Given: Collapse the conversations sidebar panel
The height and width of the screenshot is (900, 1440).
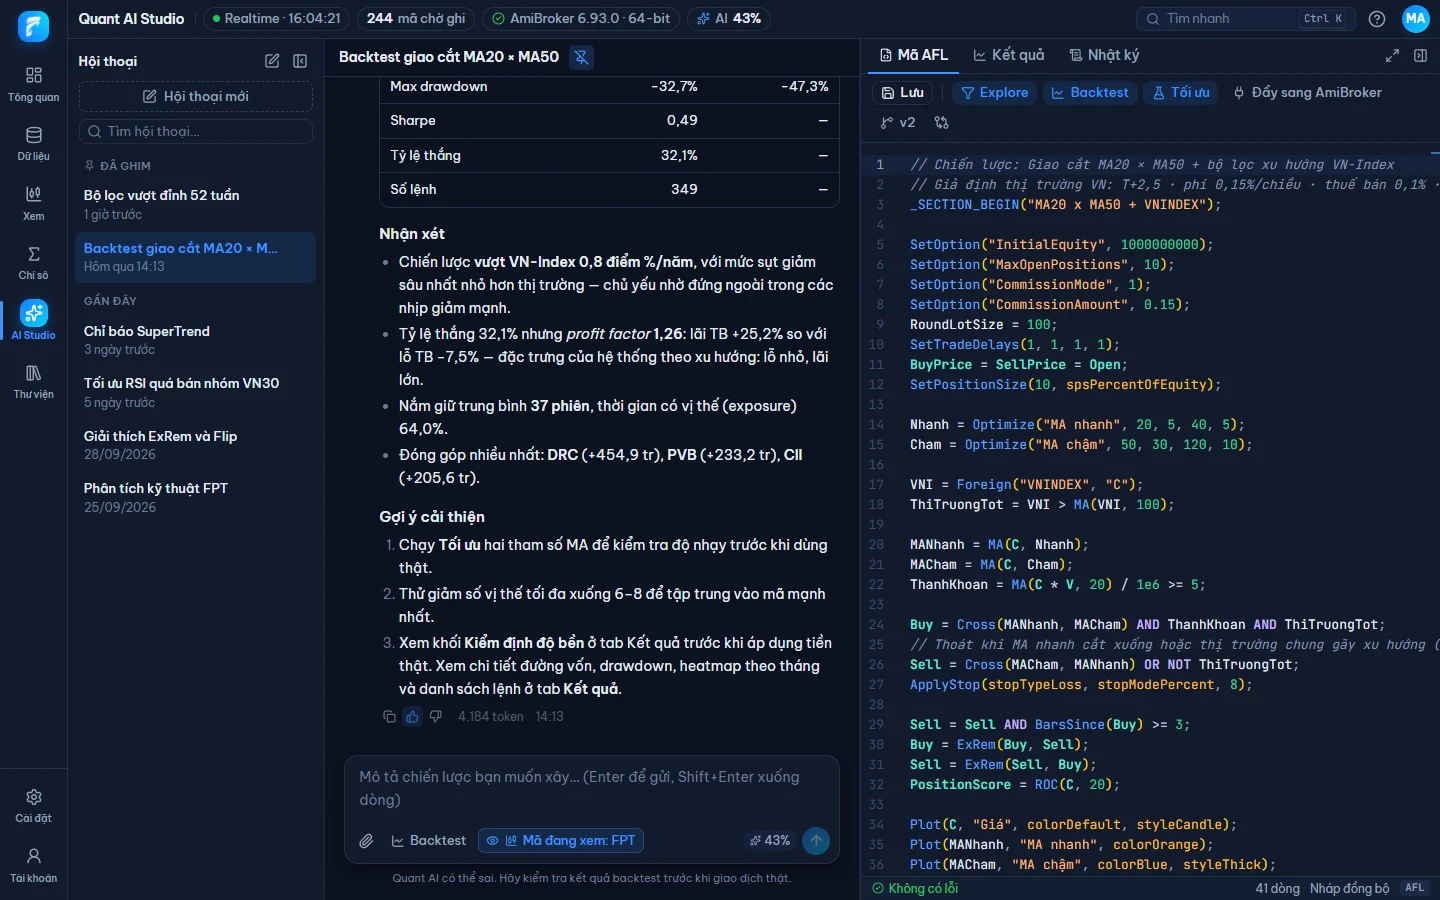Looking at the screenshot, I should pos(300,61).
